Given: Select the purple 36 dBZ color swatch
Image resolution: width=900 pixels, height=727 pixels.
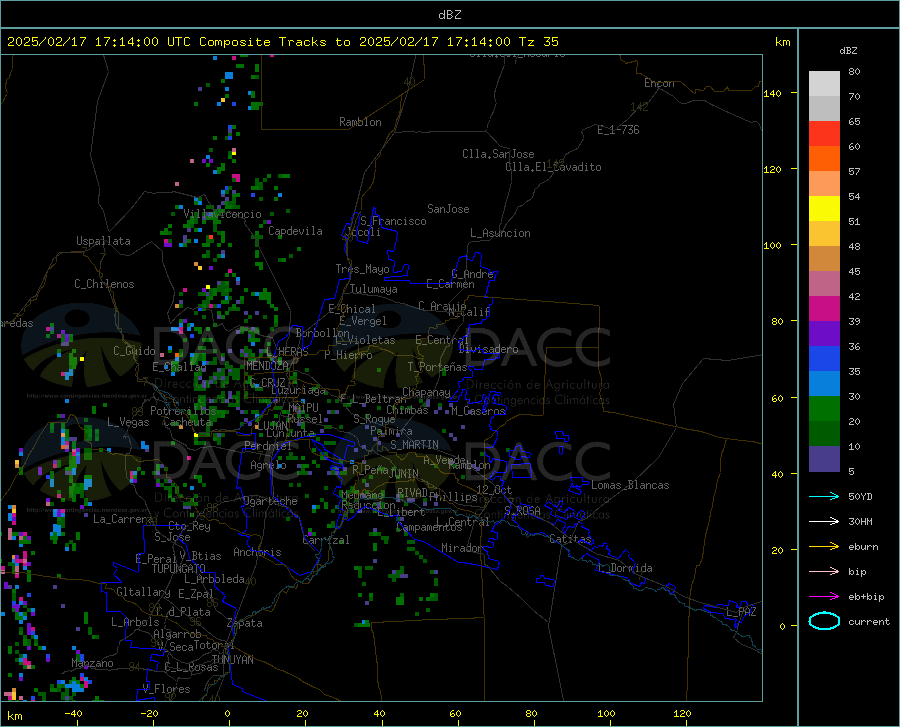Looking at the screenshot, I should [824, 334].
